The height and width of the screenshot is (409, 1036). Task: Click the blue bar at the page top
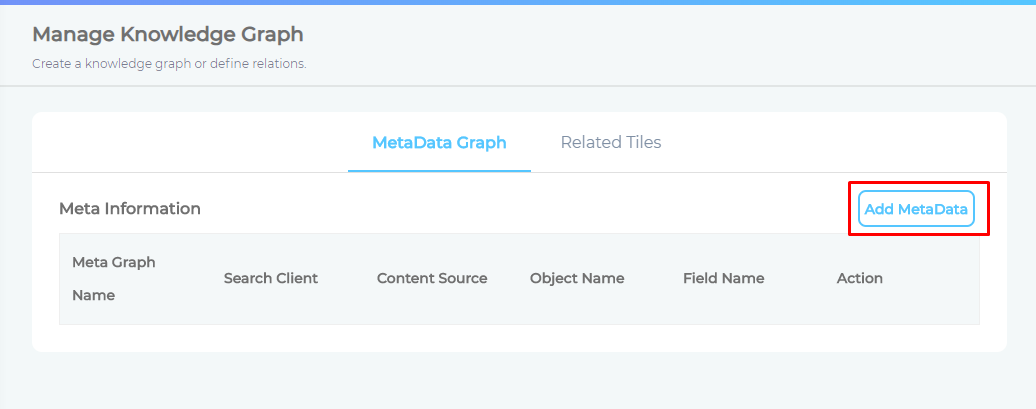[518, 2]
